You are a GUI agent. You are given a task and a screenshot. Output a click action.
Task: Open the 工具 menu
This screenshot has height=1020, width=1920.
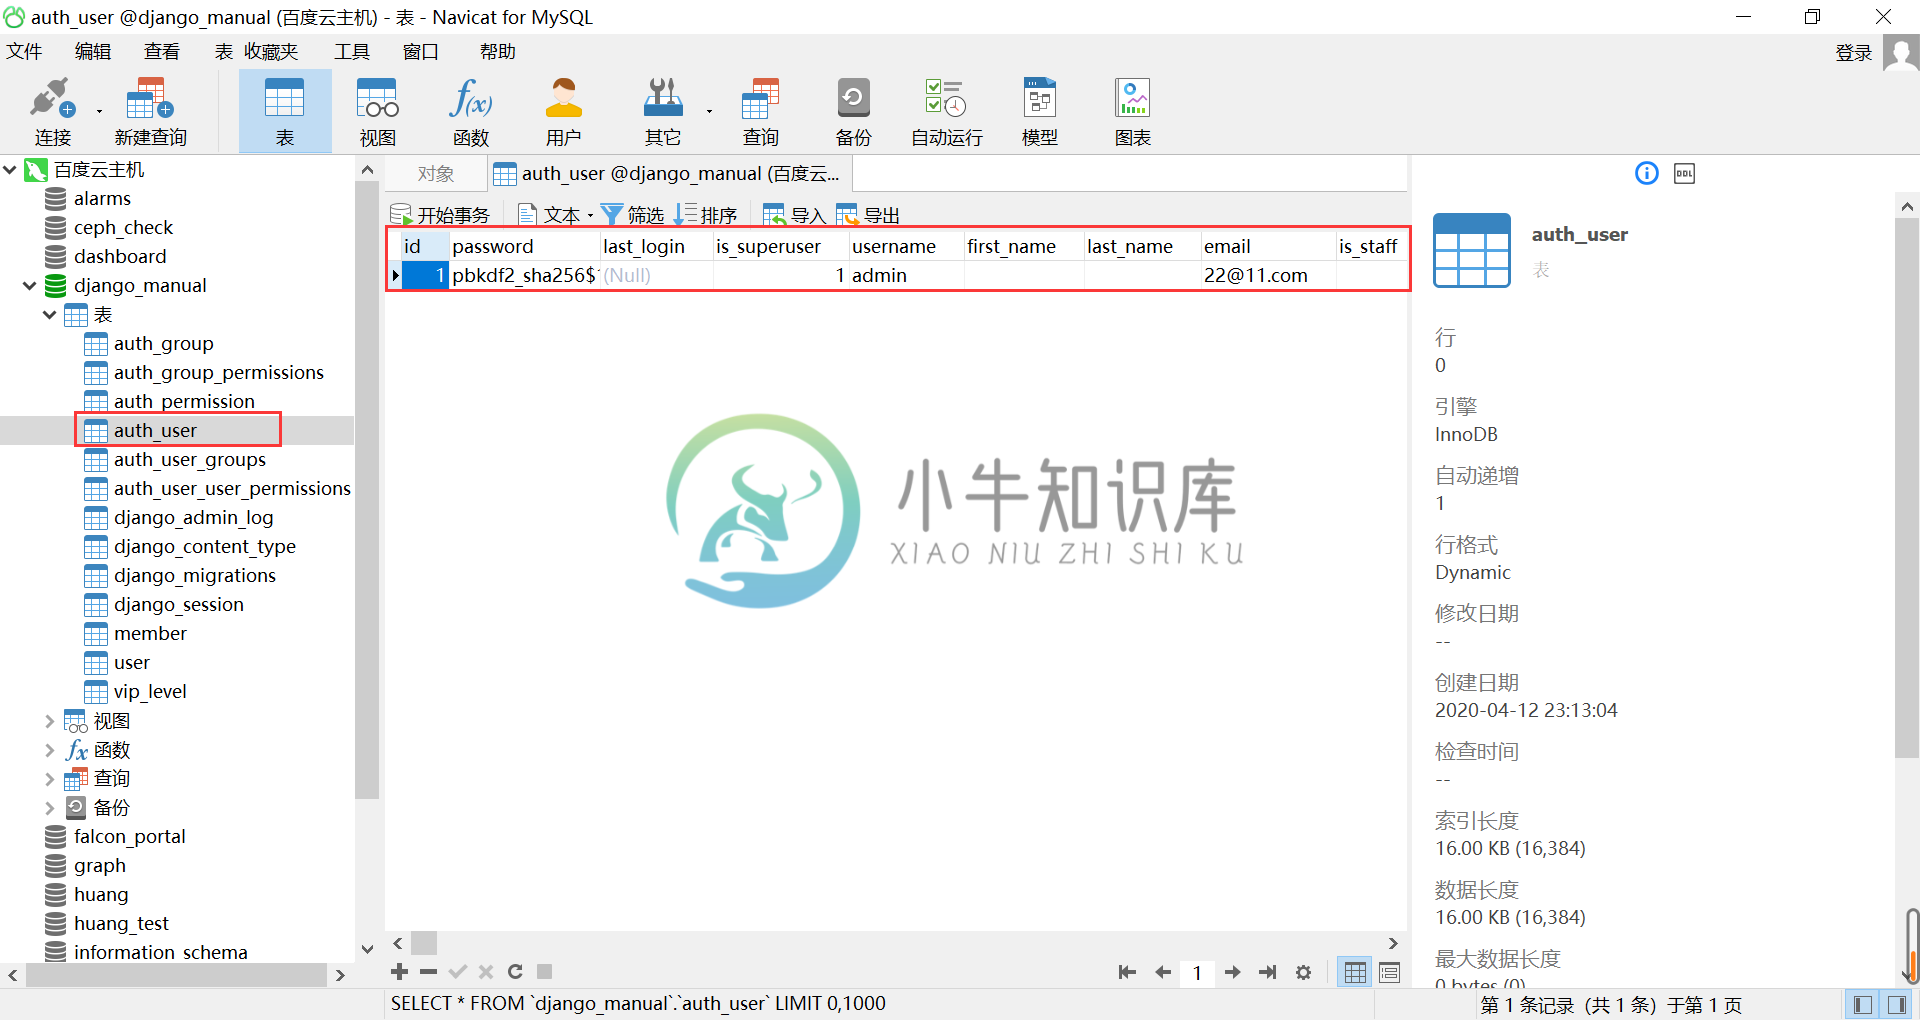[352, 51]
